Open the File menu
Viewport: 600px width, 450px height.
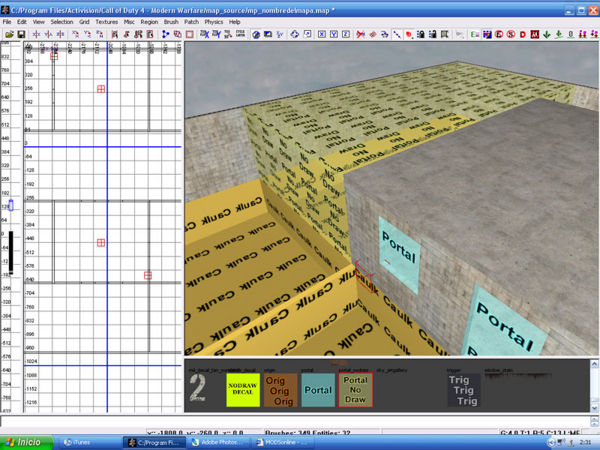pos(7,22)
